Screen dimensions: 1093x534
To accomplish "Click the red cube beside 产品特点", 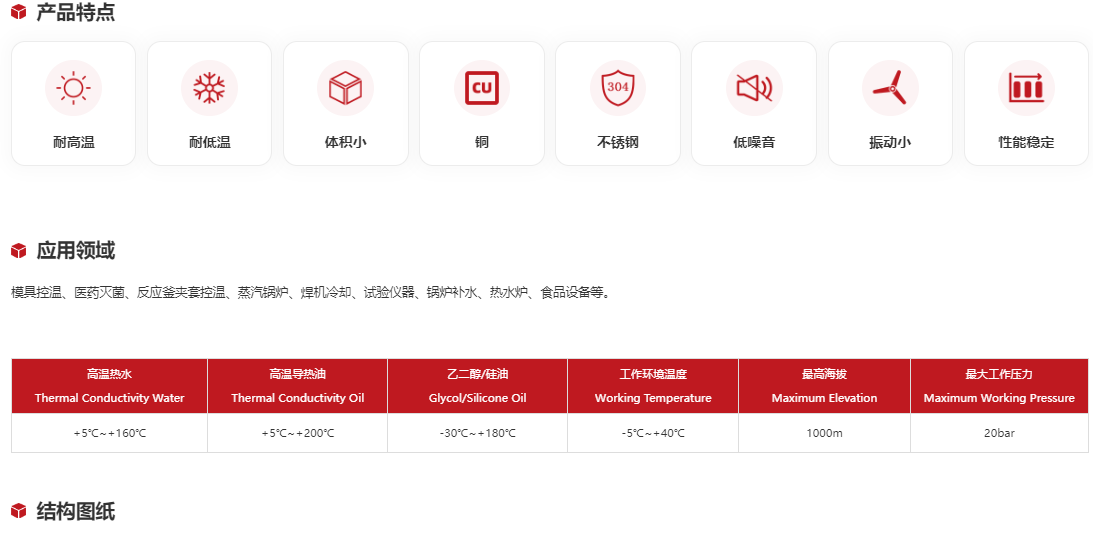I will pos(18,13).
